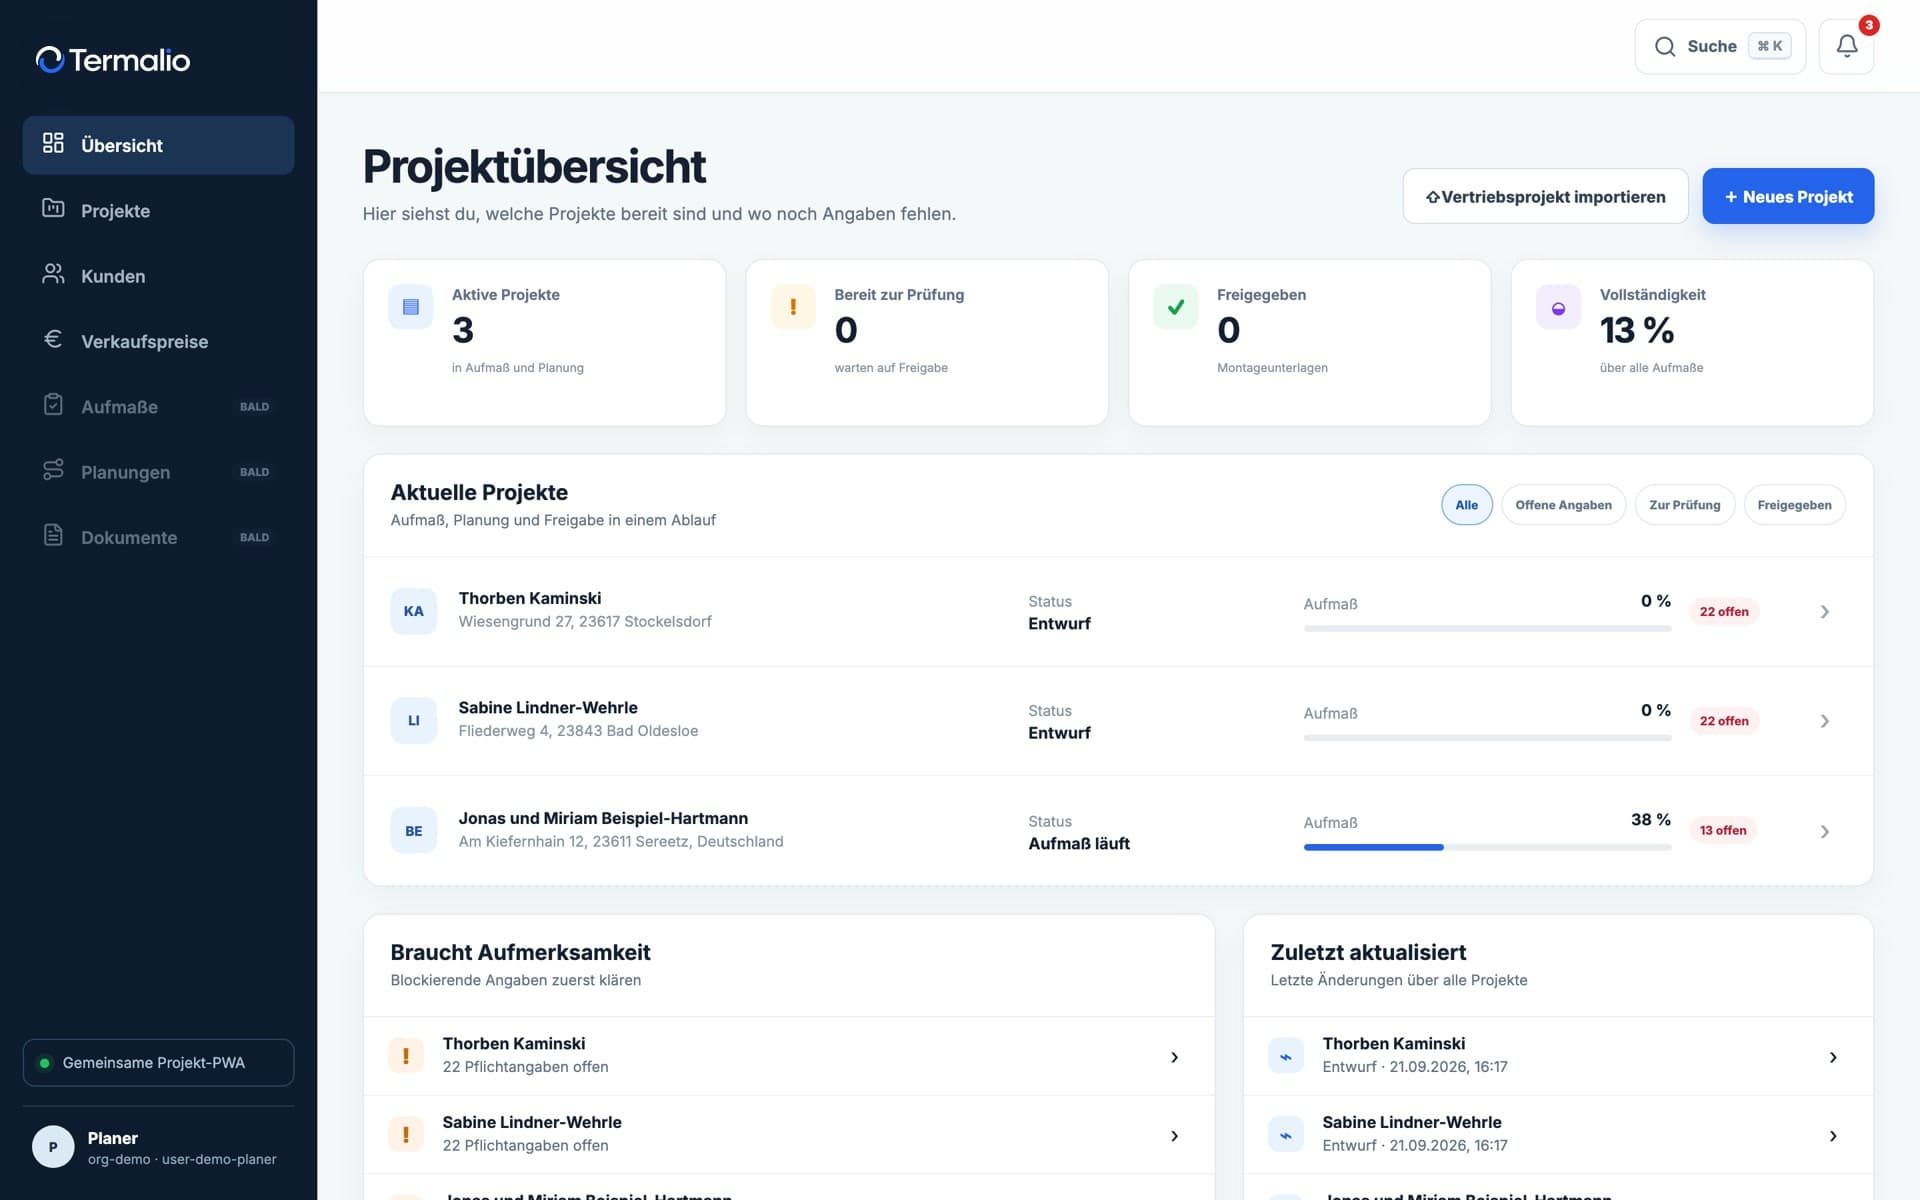Click the Projekte folder icon
Image resolution: width=1920 pixels, height=1200 pixels.
tap(53, 208)
